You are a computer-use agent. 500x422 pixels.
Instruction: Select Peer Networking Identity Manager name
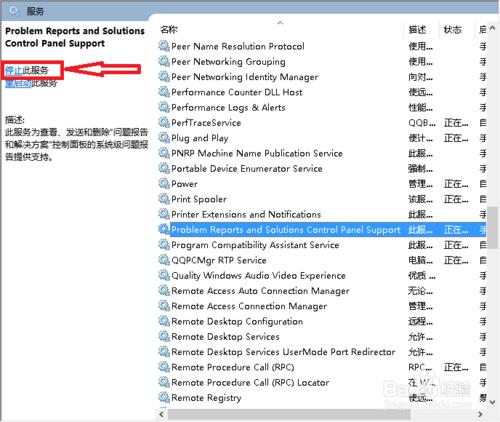(244, 77)
